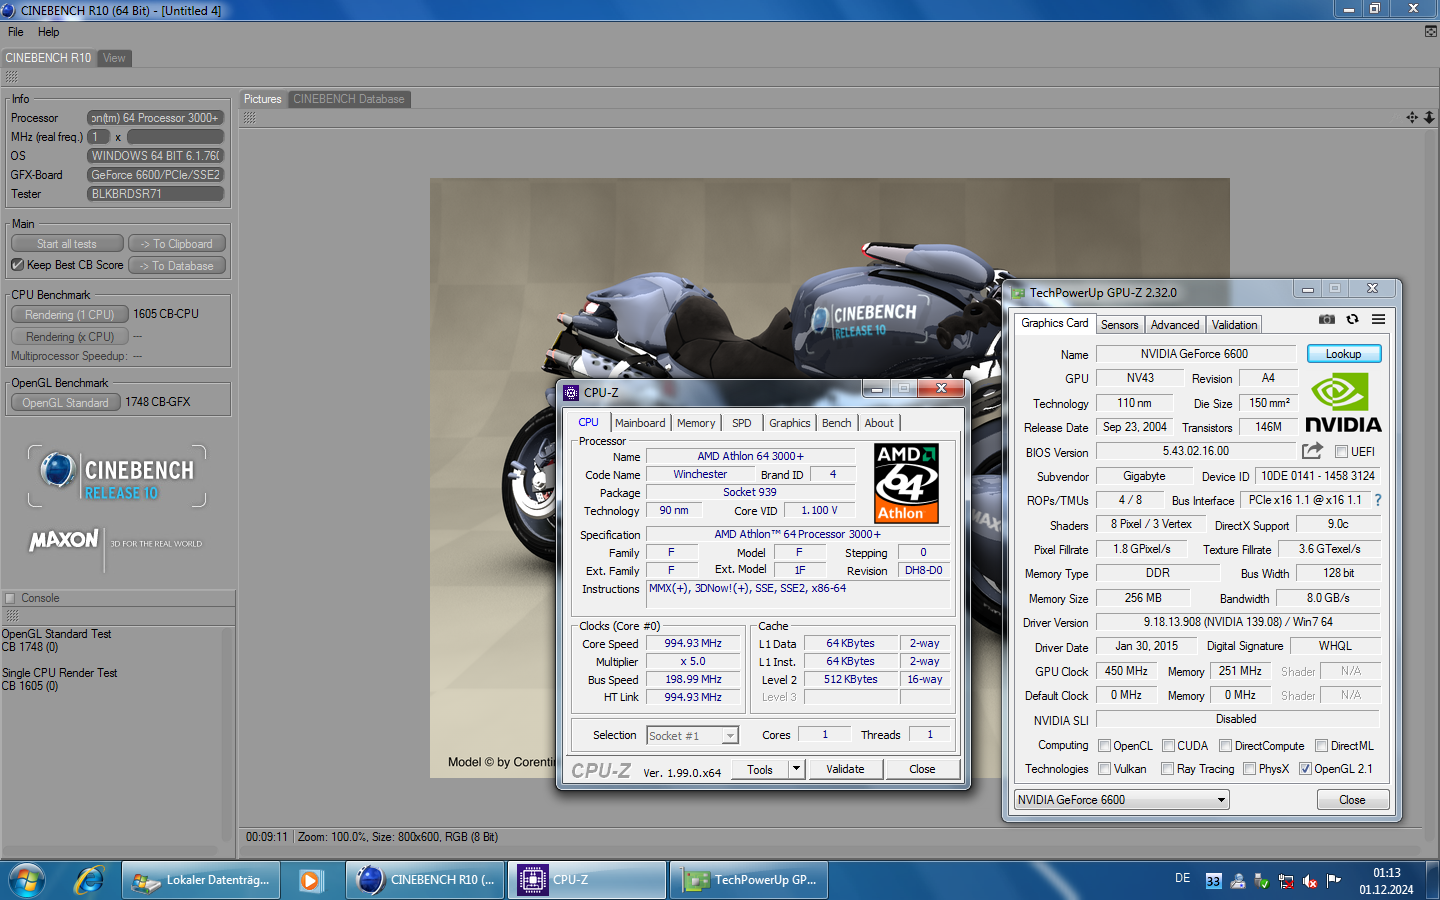Click the Bus Interface question mark icon
Image resolution: width=1440 pixels, height=900 pixels.
pyautogui.click(x=1377, y=500)
